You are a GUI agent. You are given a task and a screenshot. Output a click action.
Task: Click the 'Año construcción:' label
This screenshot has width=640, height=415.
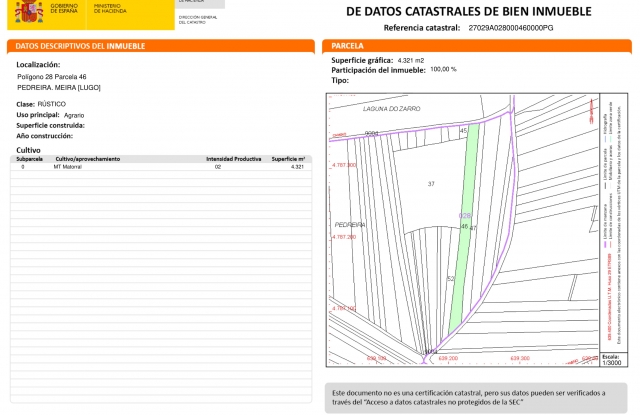pos(44,136)
